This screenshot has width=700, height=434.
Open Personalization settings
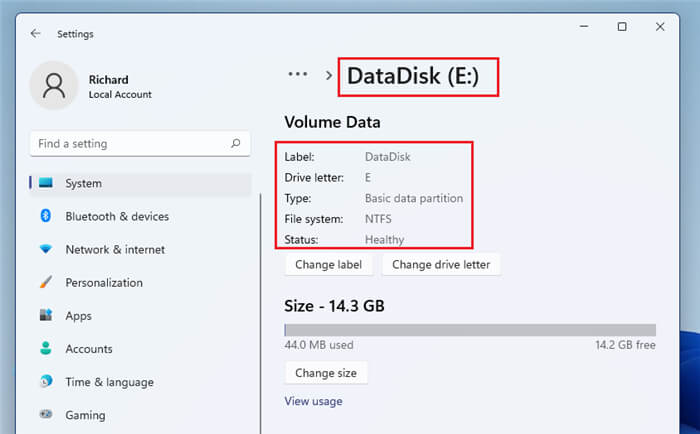(x=141, y=282)
